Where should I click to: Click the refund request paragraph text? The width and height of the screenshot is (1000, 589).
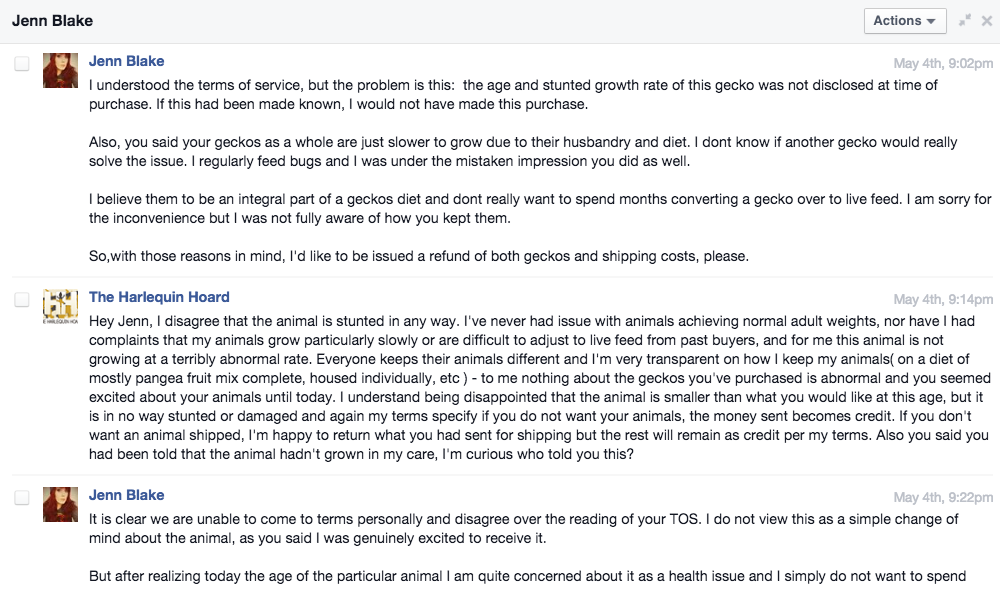[x=418, y=256]
